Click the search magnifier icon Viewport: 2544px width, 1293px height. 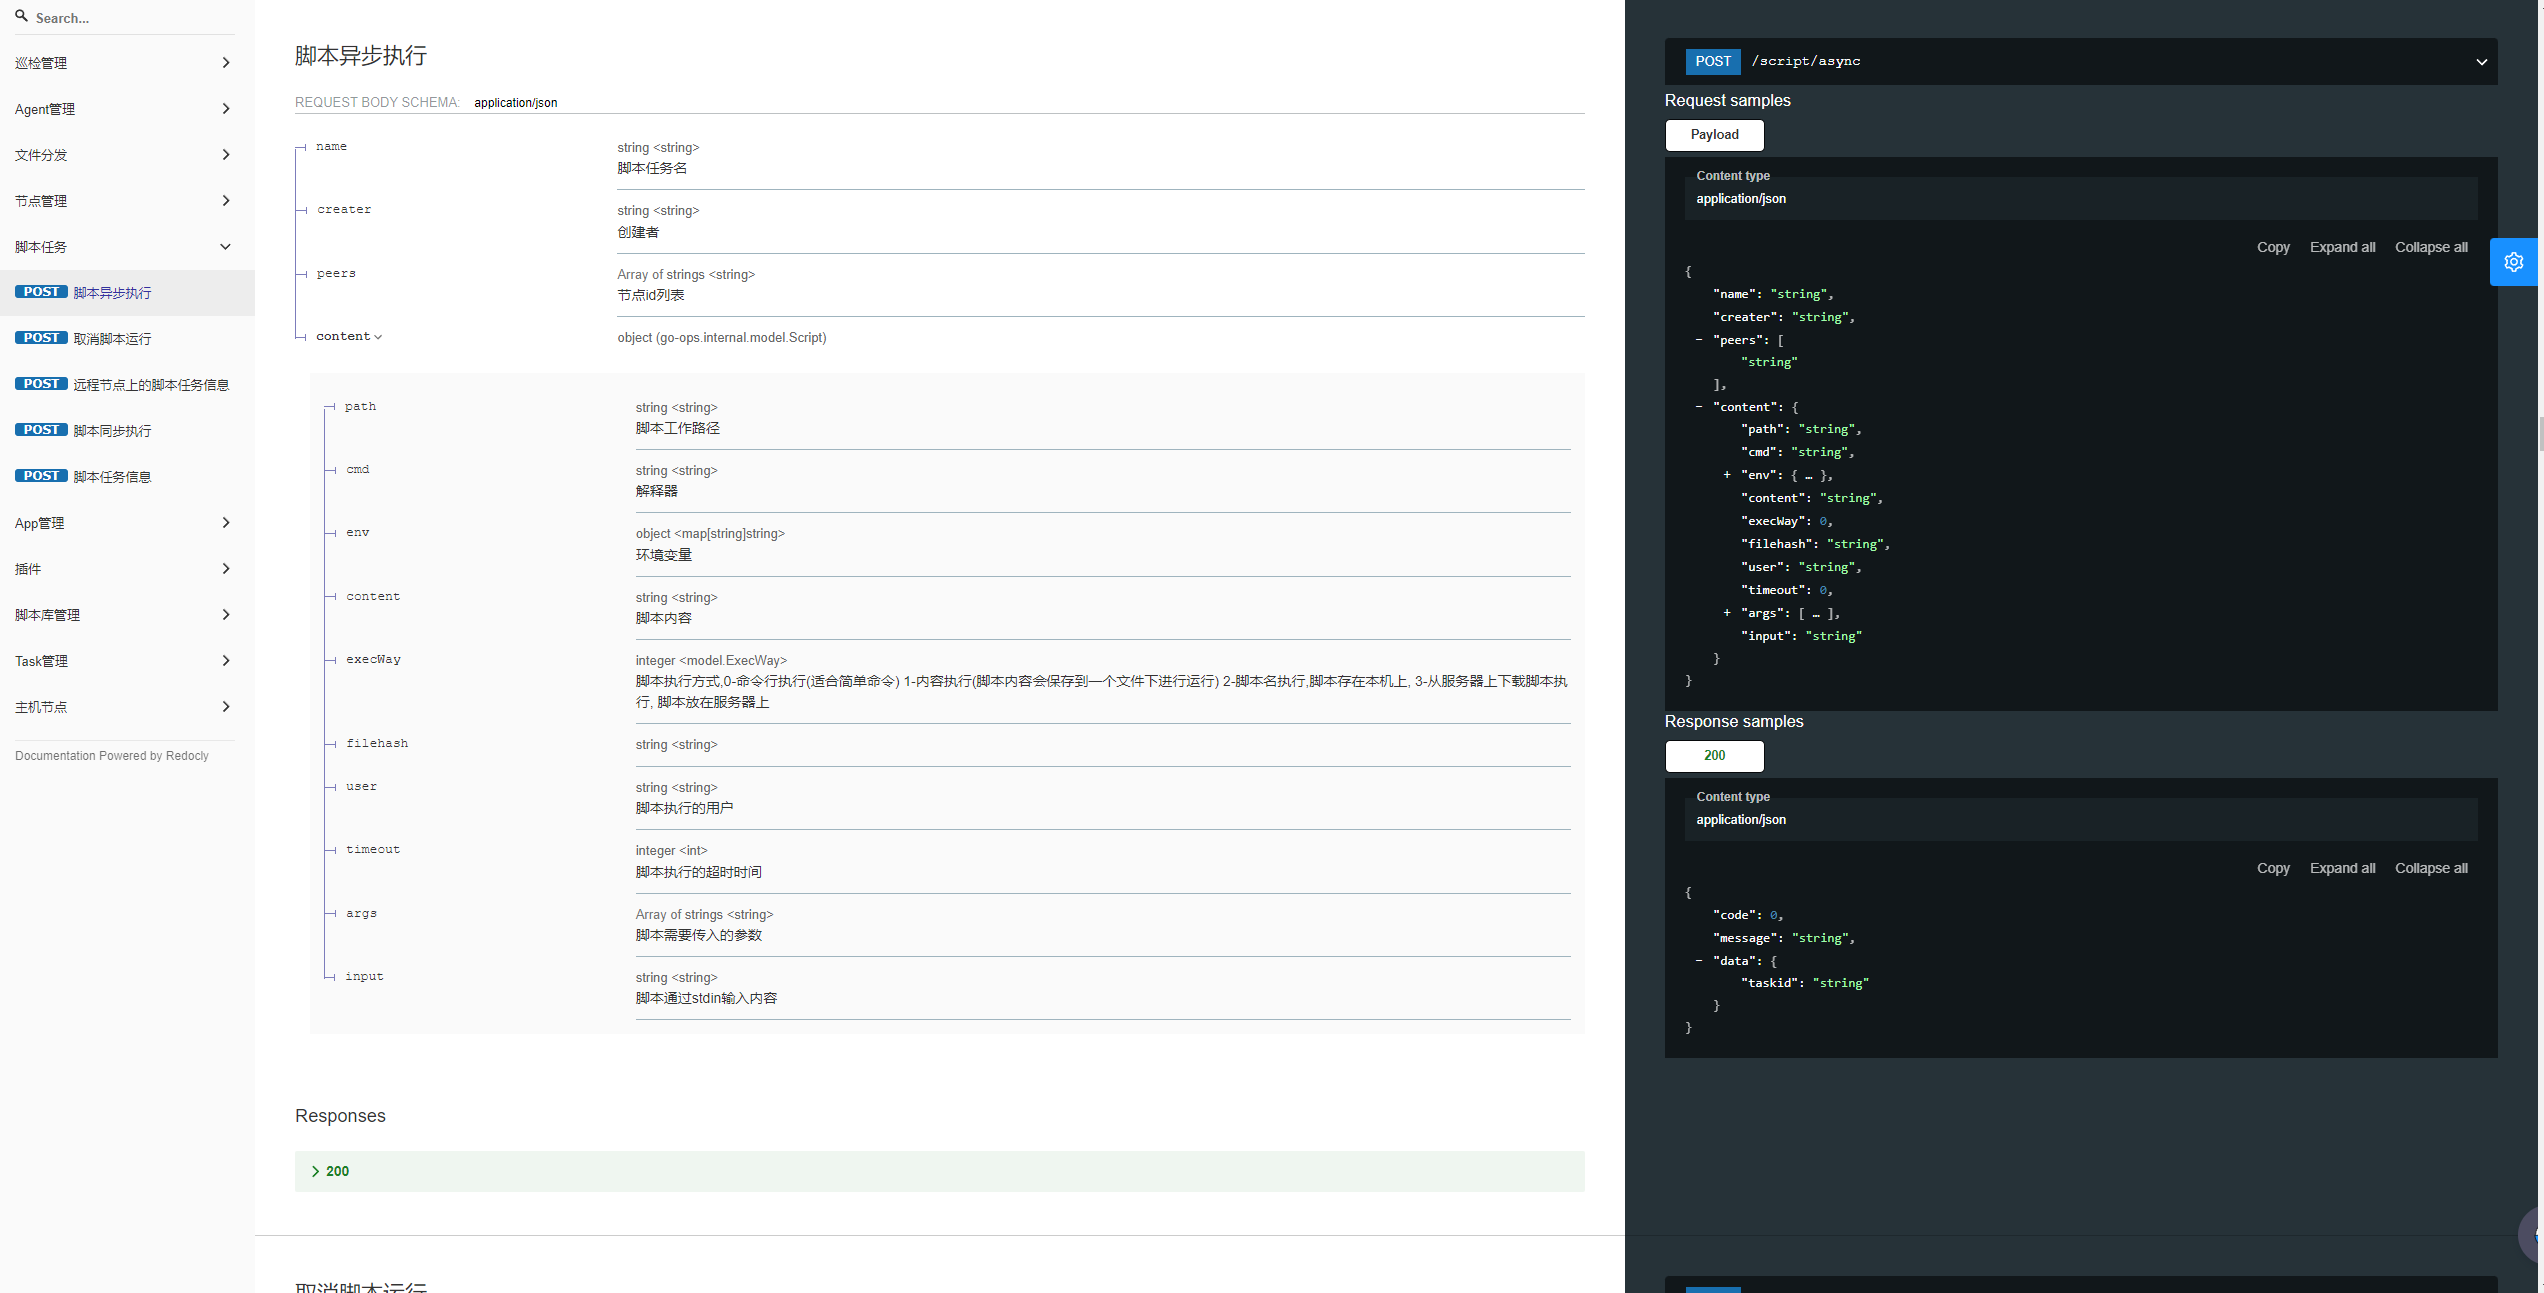[21, 16]
